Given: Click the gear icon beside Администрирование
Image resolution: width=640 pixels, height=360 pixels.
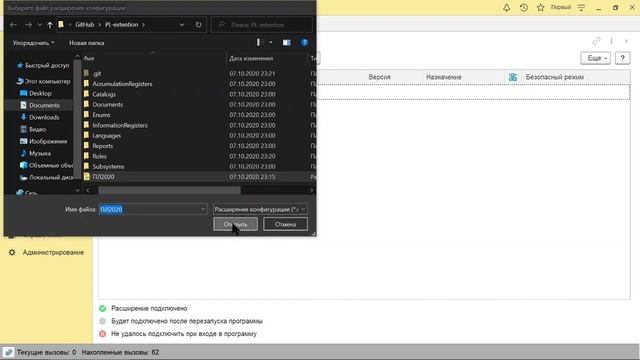Looking at the screenshot, I should tap(12, 253).
